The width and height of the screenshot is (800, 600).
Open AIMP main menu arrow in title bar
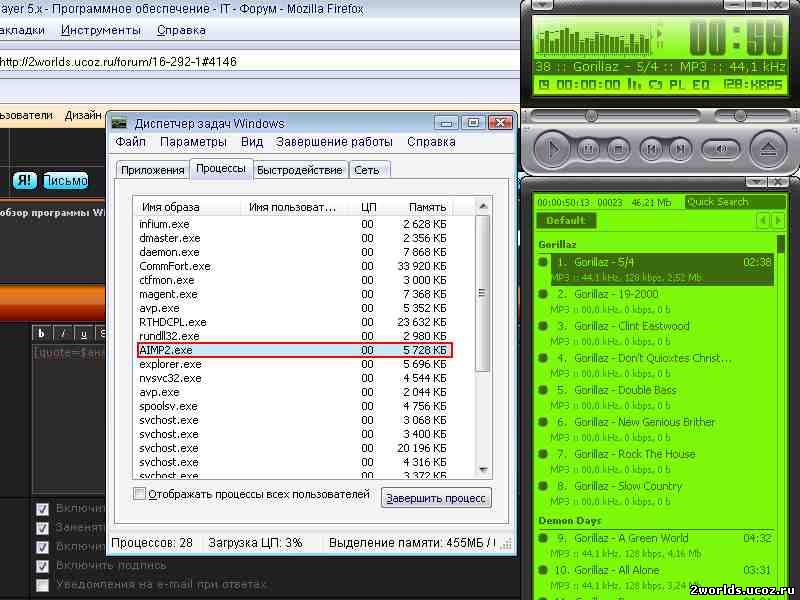click(542, 4)
